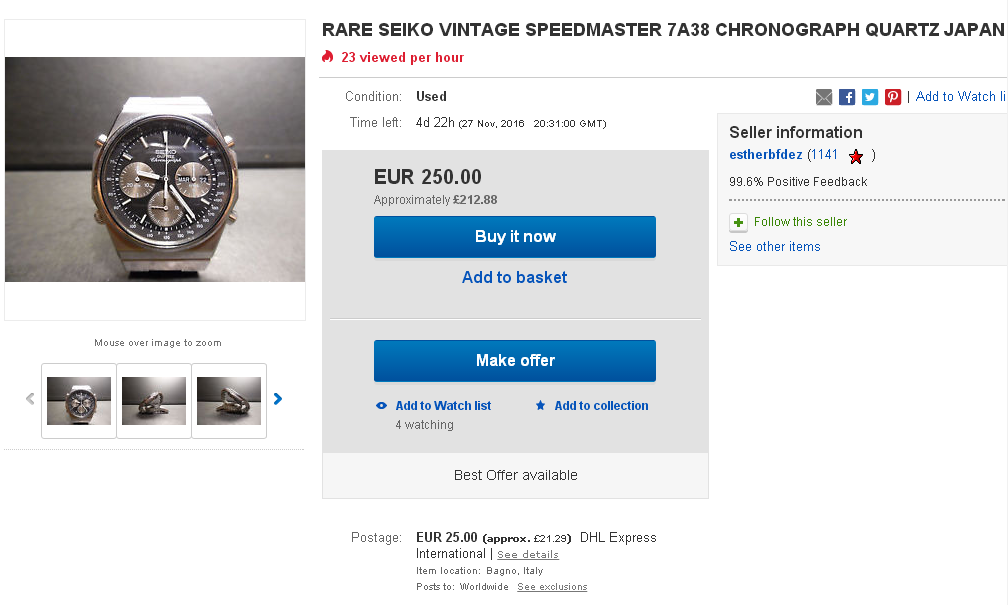The height and width of the screenshot is (605, 1008).
Task: Click the star icon beside Add to collection
Action: pyautogui.click(x=540, y=406)
